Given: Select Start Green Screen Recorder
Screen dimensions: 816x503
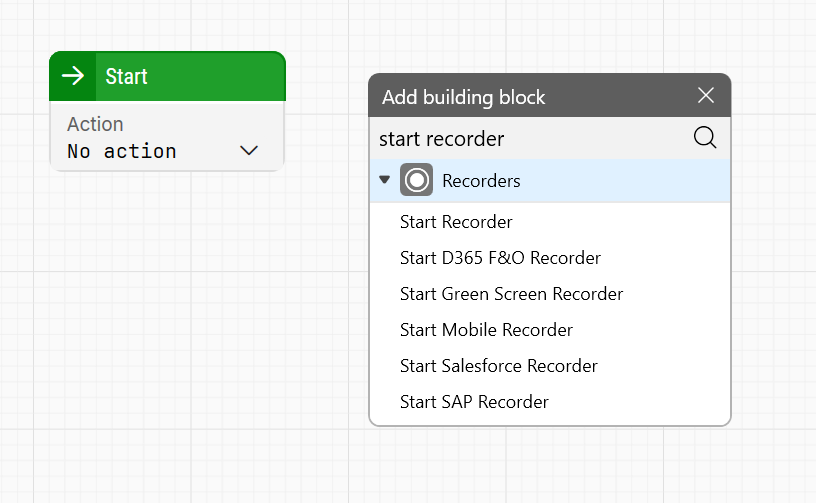Looking at the screenshot, I should (x=511, y=294).
